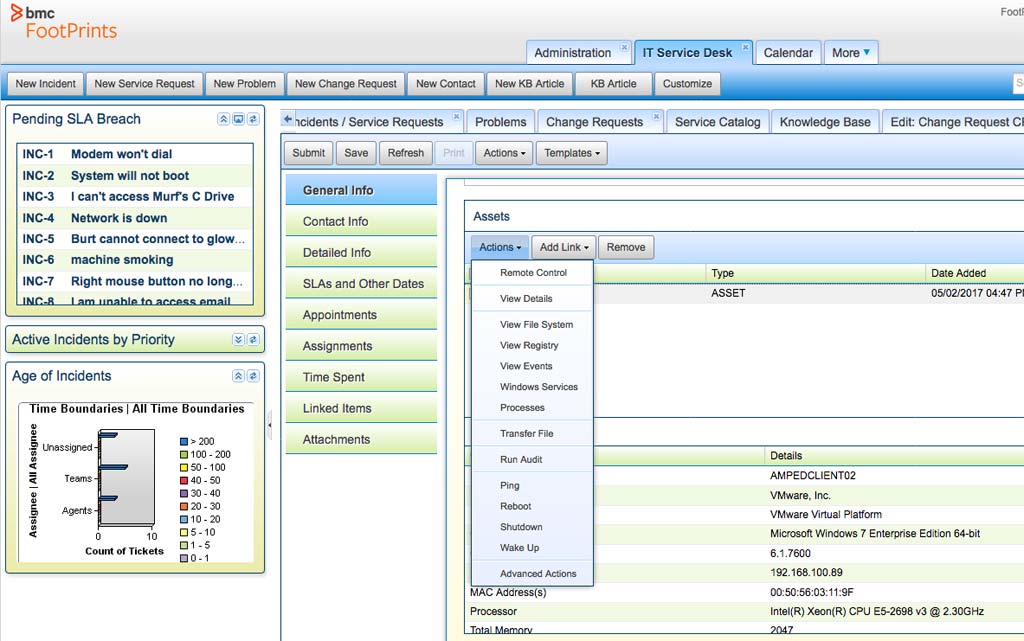Select the Linked Items section

click(361, 409)
